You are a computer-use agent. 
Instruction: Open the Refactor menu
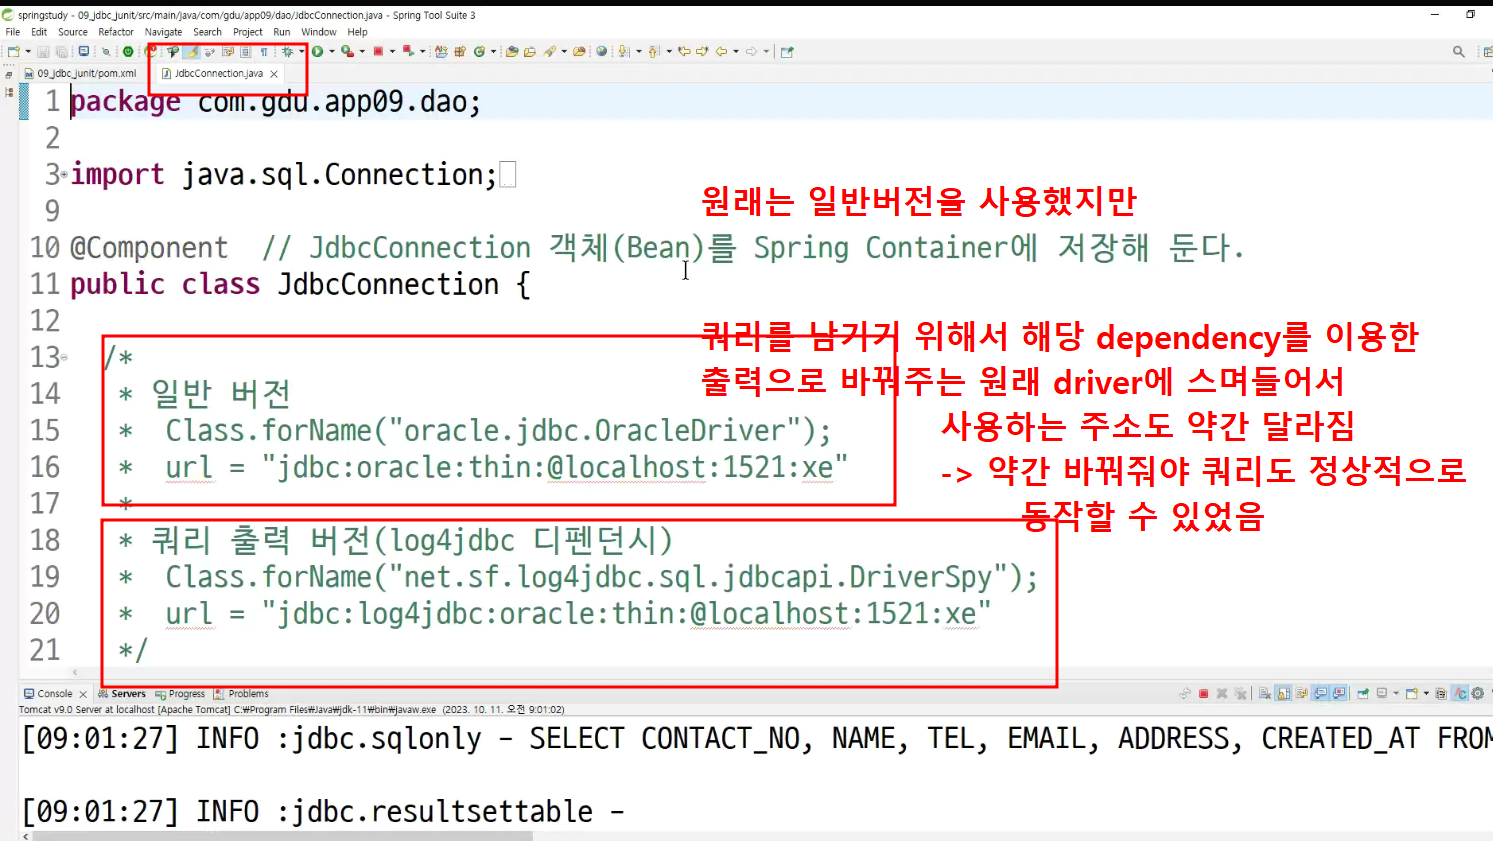point(116,32)
